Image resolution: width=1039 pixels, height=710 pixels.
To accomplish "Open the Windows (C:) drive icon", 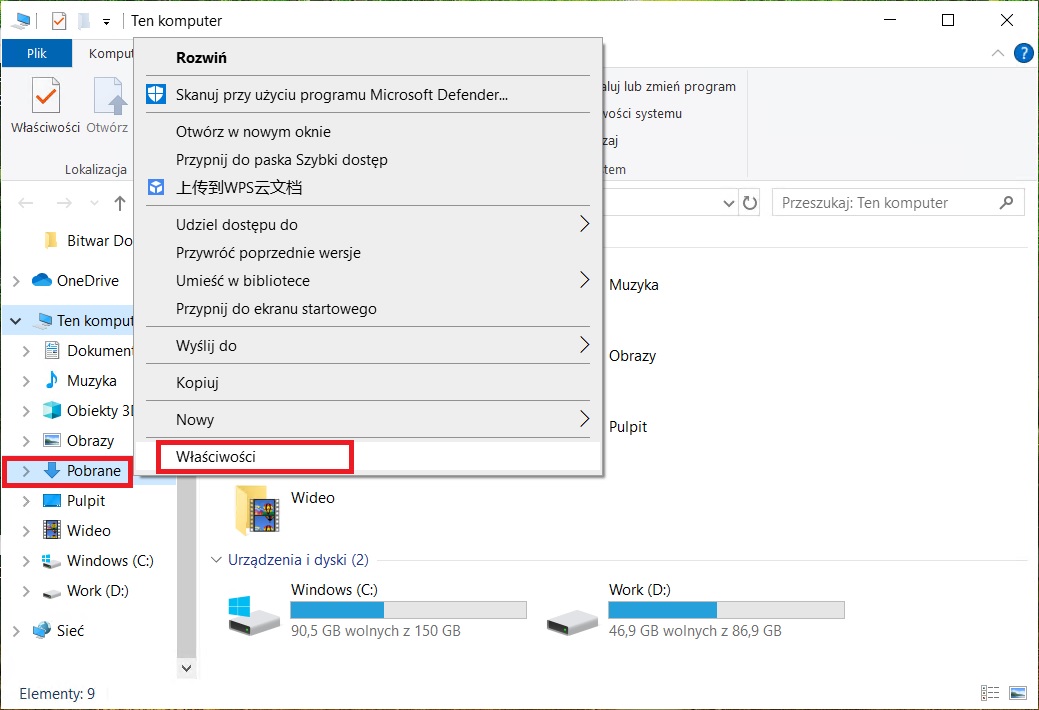I will (x=254, y=614).
